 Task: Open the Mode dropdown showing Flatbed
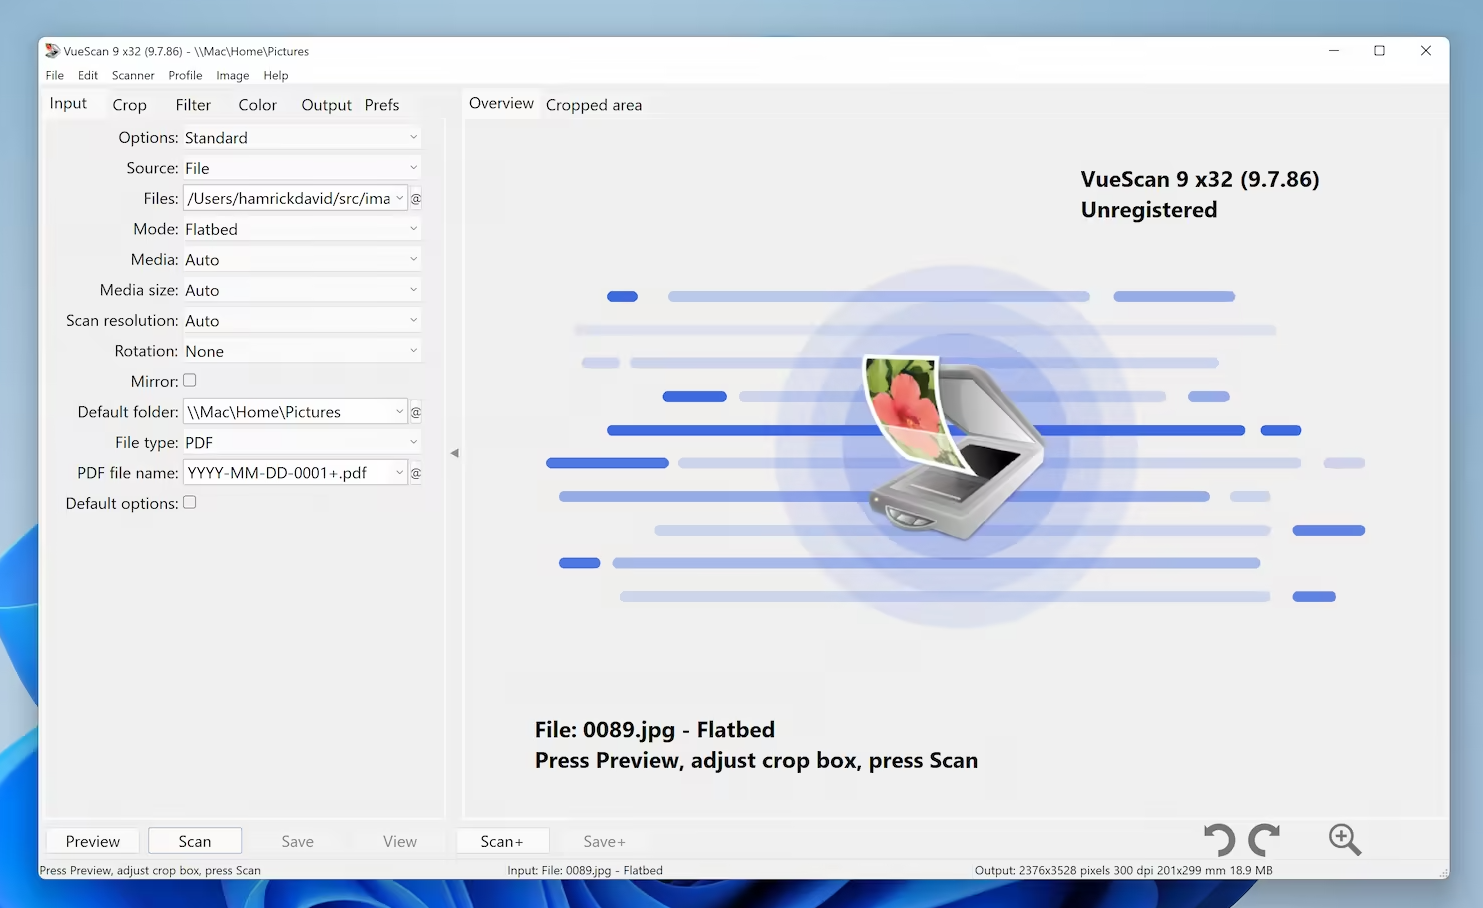coord(302,229)
